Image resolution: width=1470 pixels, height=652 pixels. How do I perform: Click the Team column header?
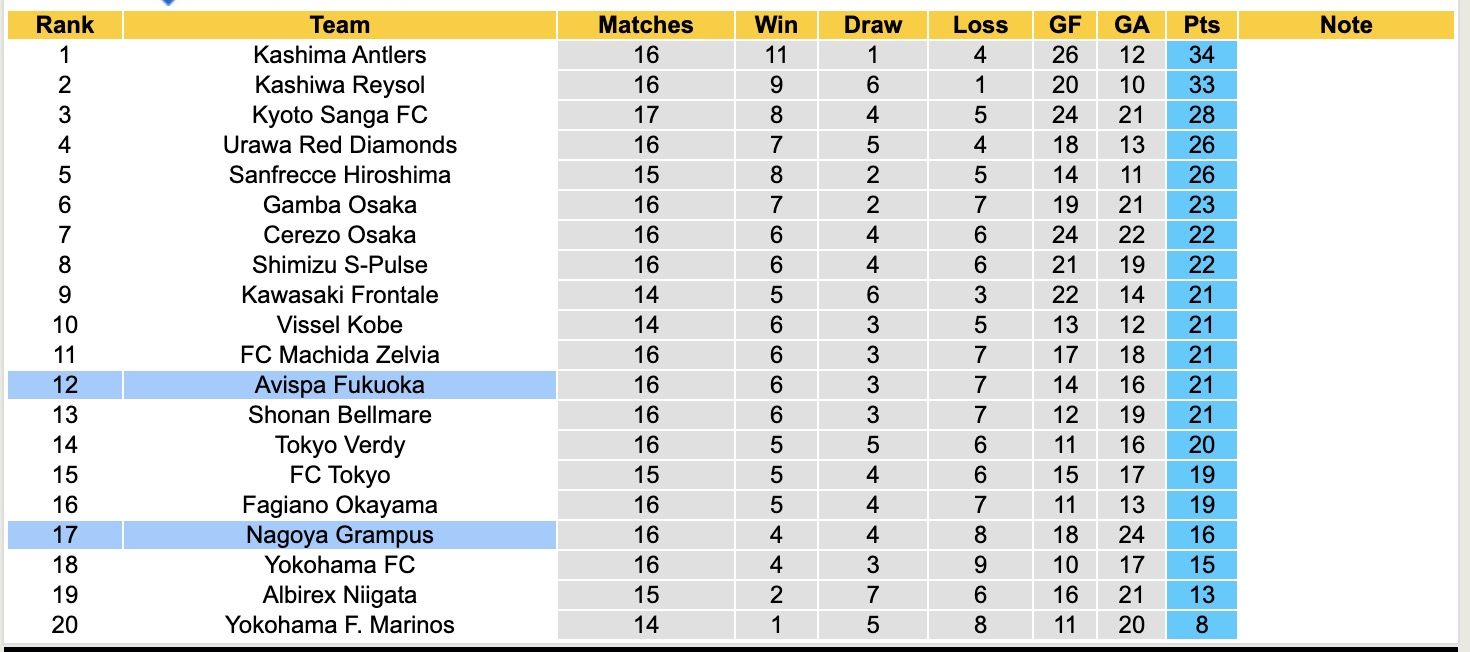(x=340, y=25)
